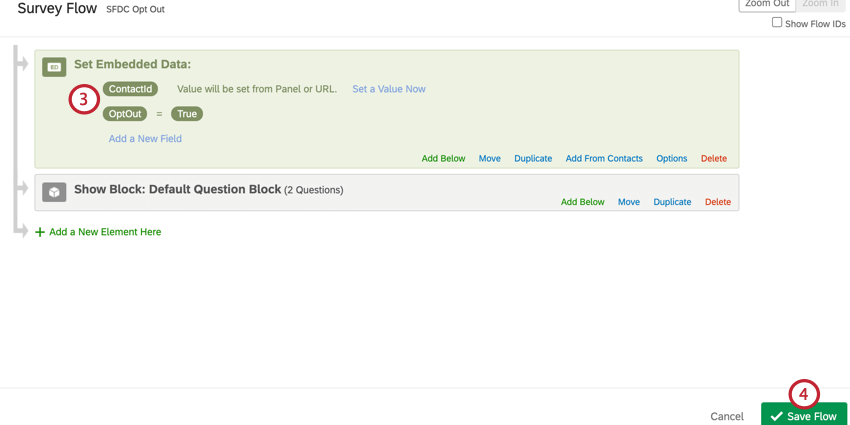Click the Zoom In button
Screen dimensions: 850x425
tap(820, 5)
